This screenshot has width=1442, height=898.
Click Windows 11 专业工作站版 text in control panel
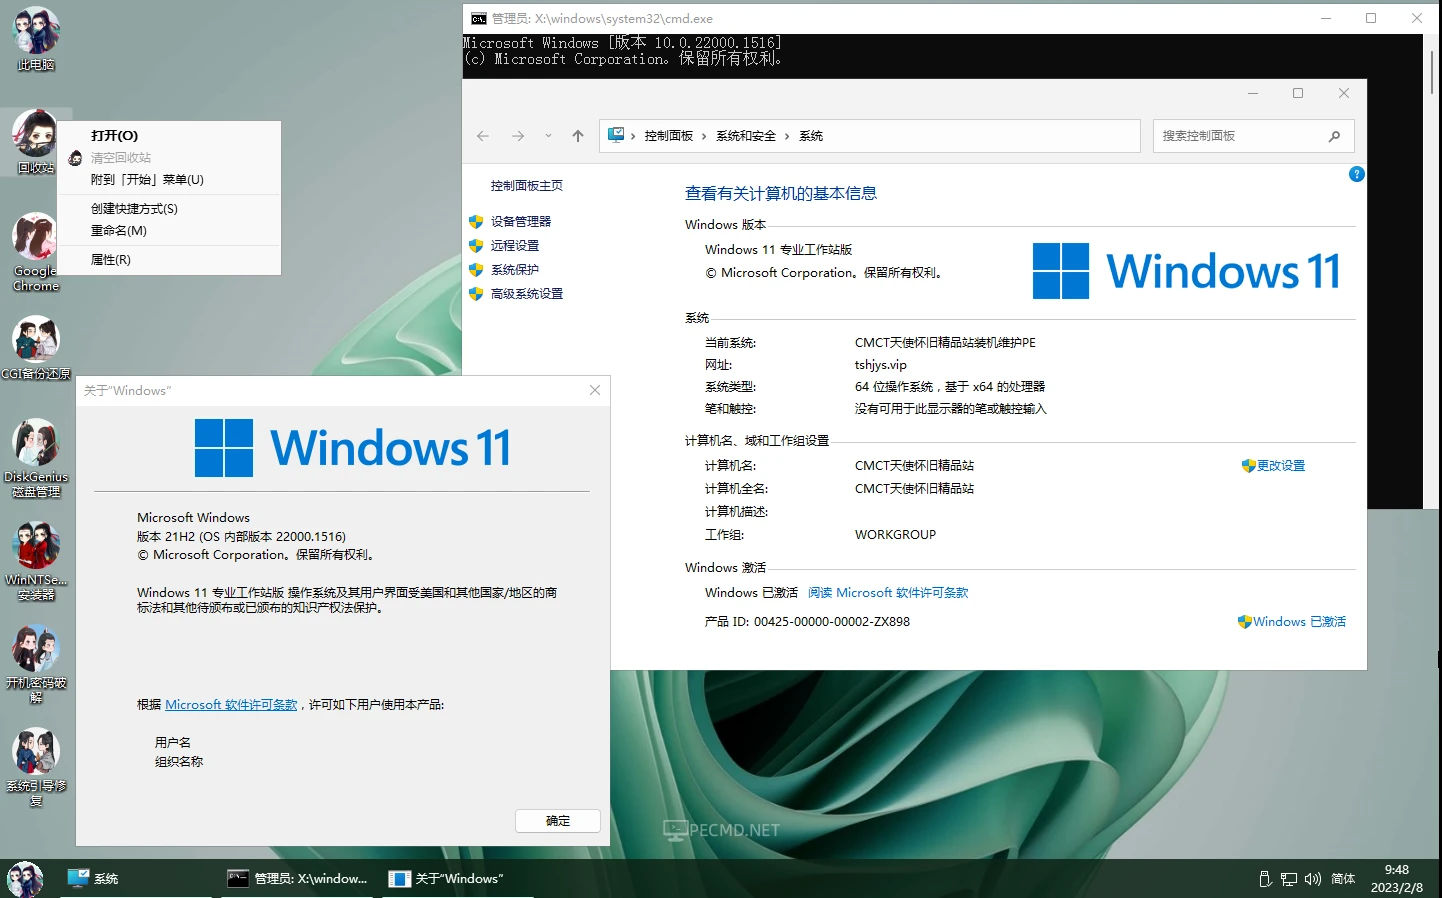click(x=779, y=250)
